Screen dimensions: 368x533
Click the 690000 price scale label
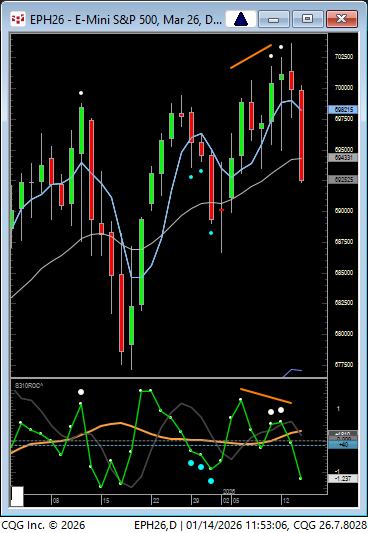344,211
